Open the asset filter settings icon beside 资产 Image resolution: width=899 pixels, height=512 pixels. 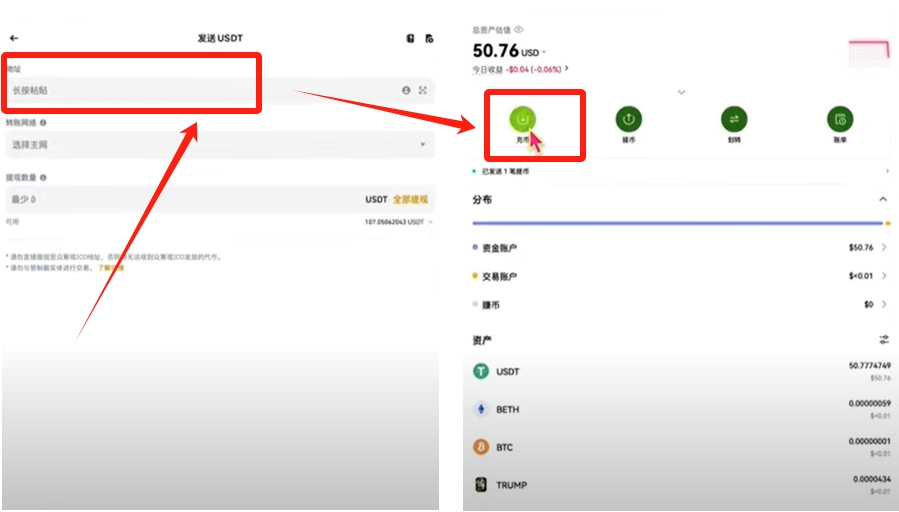[884, 339]
